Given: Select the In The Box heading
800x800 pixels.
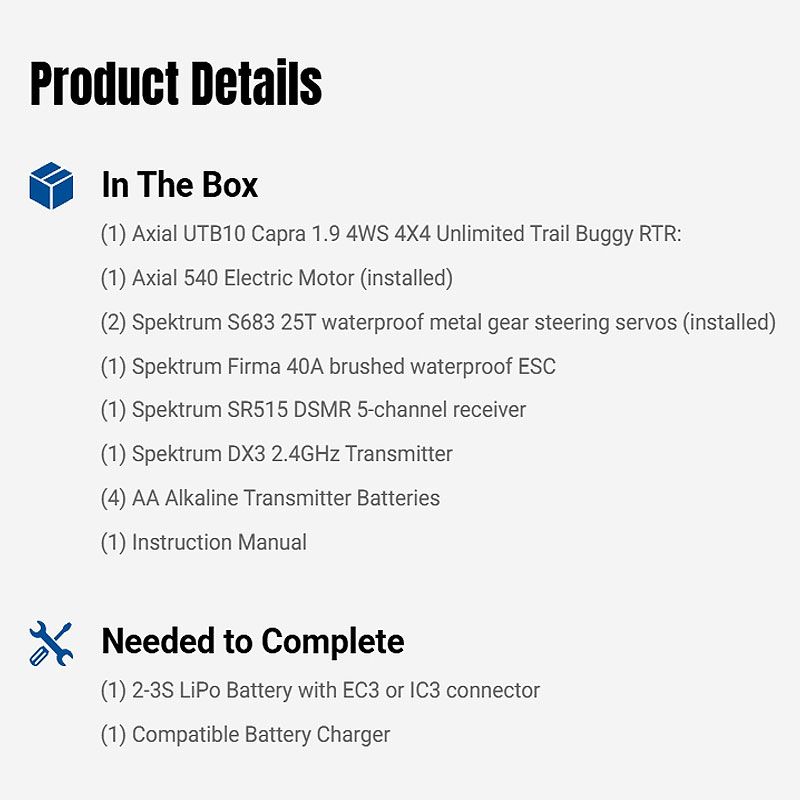Looking at the screenshot, I should point(180,185).
